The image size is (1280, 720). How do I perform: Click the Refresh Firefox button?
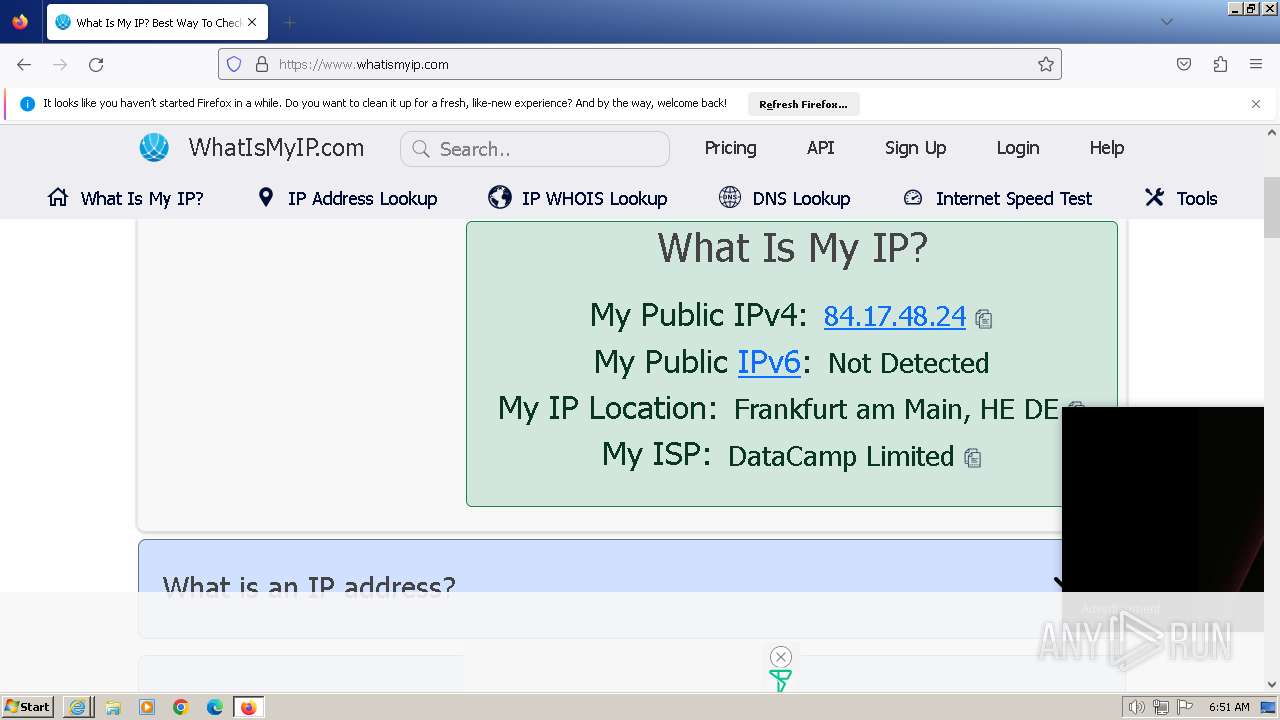coord(803,104)
